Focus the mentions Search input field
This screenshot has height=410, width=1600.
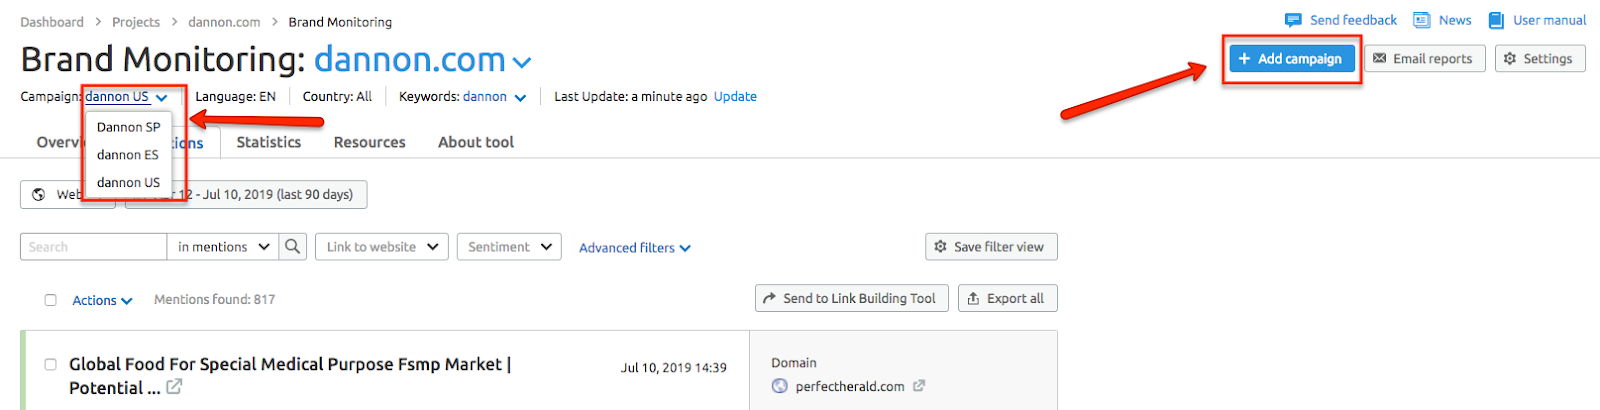(x=93, y=247)
